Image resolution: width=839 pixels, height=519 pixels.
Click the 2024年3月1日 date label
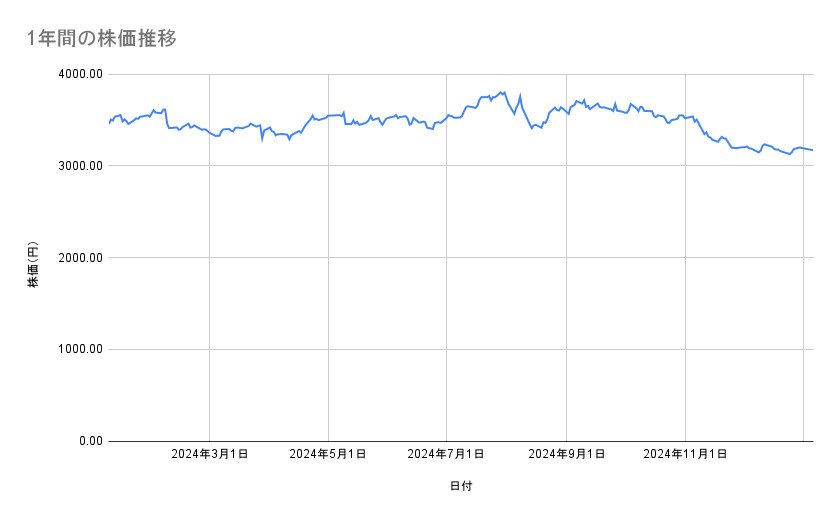point(209,455)
